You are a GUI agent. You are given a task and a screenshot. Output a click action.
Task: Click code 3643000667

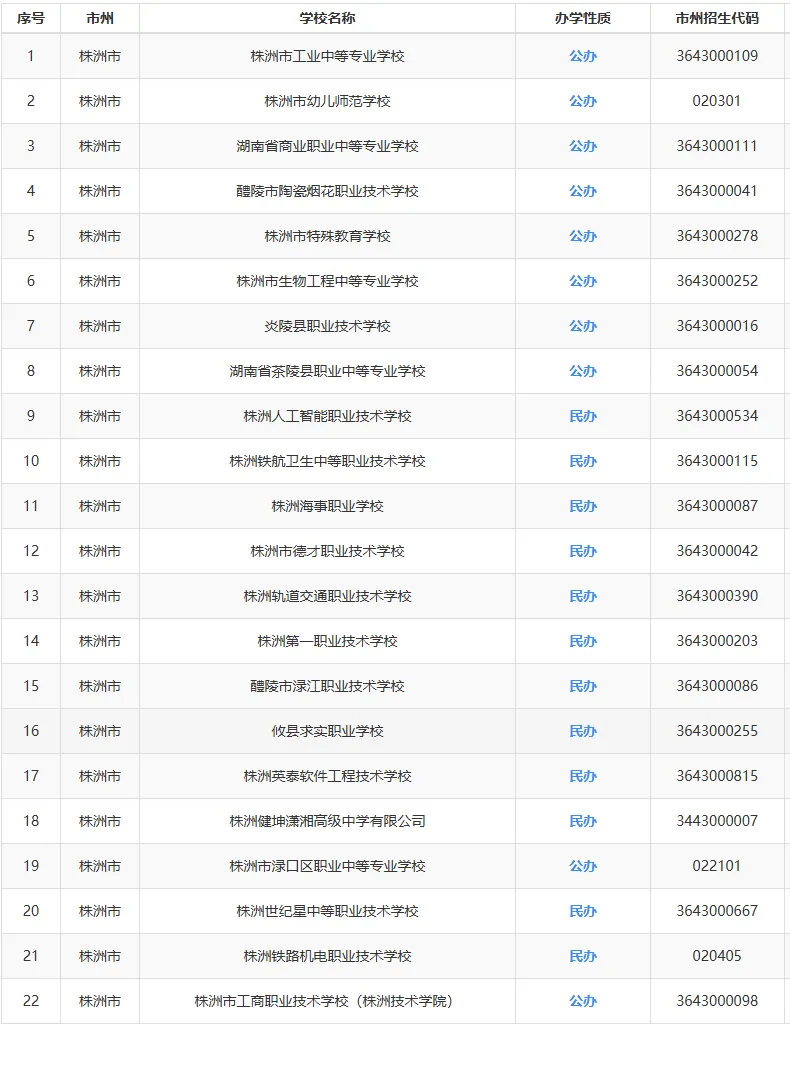717,911
